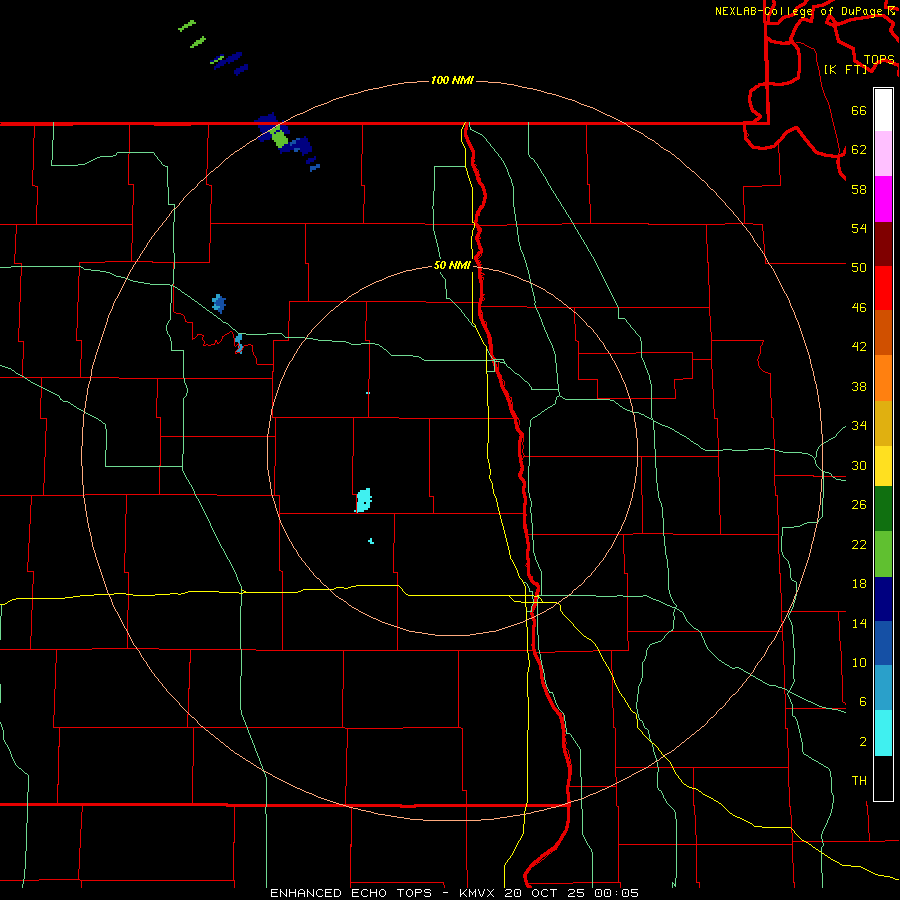Click the 18 scale label
This screenshot has width=900, height=900.
[859, 584]
